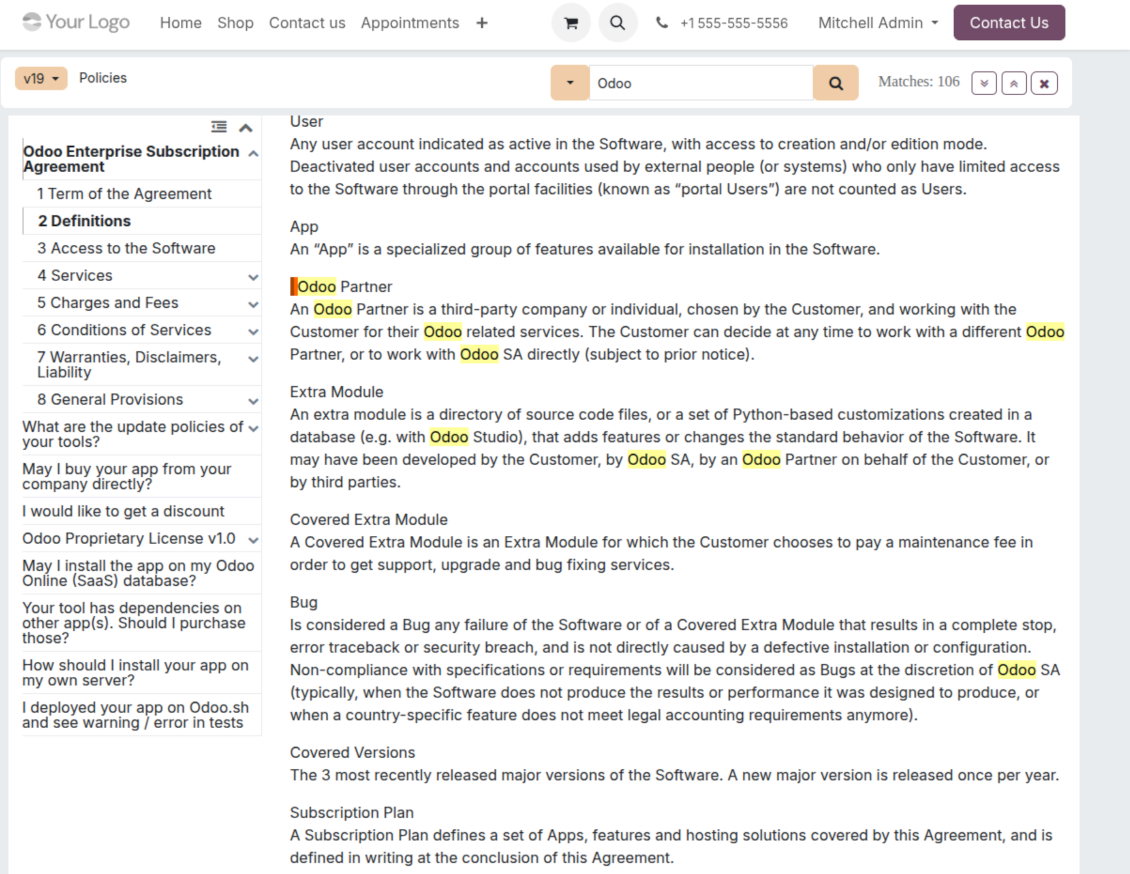This screenshot has height=874, width=1130.
Task: Expand Odoo Proprietary License v1.0 chevron
Action: pos(253,539)
